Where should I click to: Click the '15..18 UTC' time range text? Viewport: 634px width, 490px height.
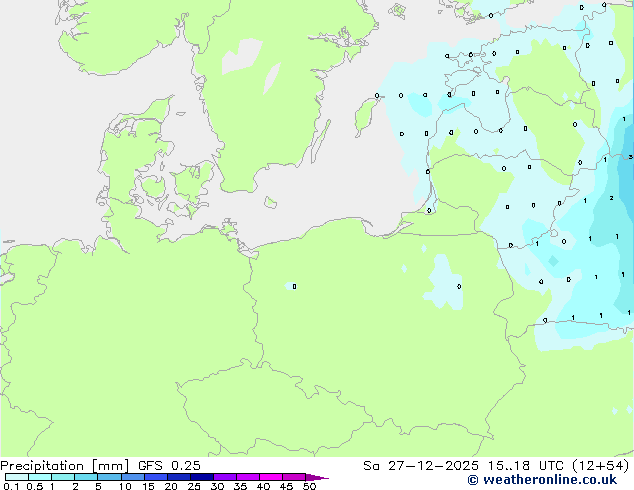click(525, 466)
